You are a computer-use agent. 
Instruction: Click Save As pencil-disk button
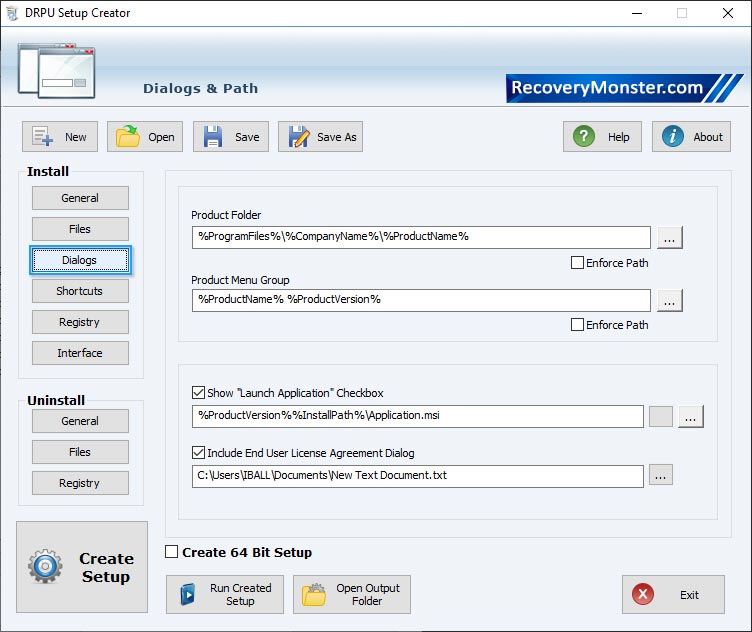(x=320, y=137)
